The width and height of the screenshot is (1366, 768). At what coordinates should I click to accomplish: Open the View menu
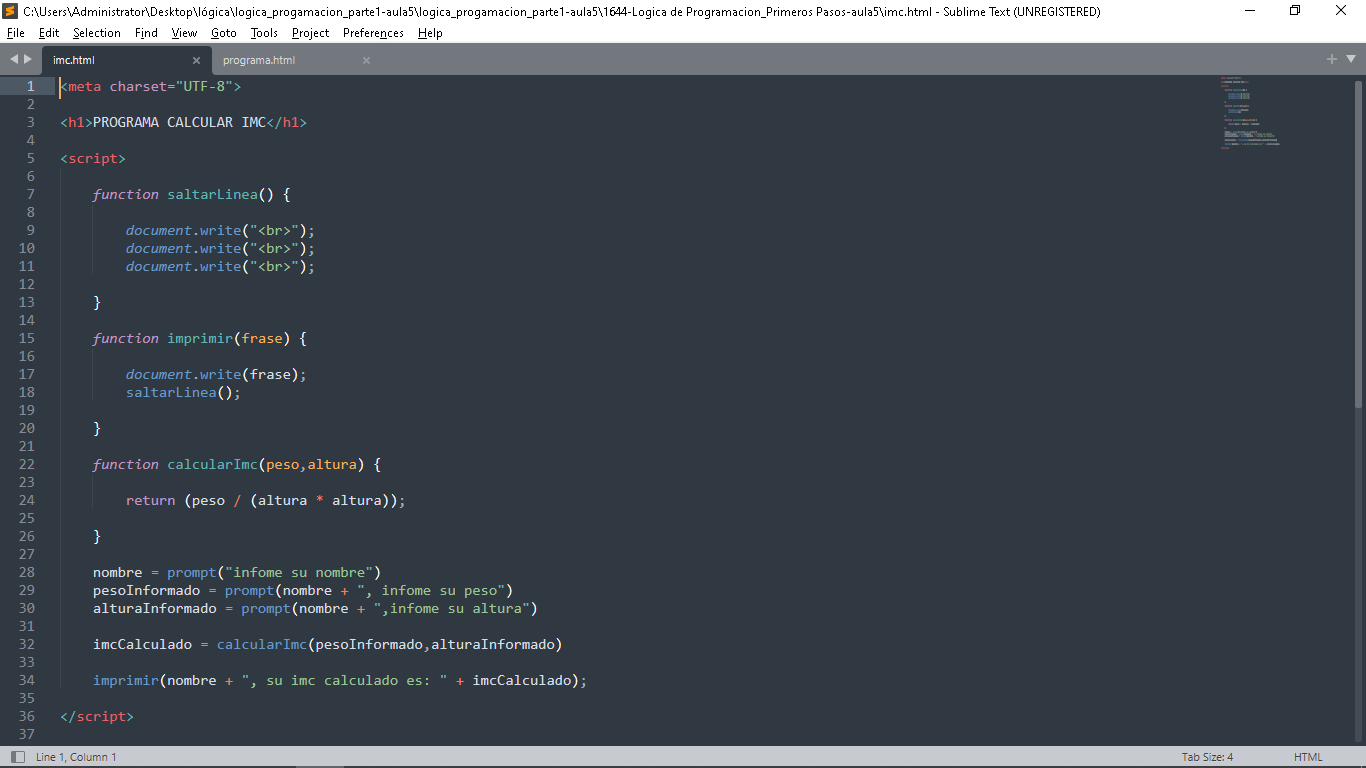click(184, 33)
